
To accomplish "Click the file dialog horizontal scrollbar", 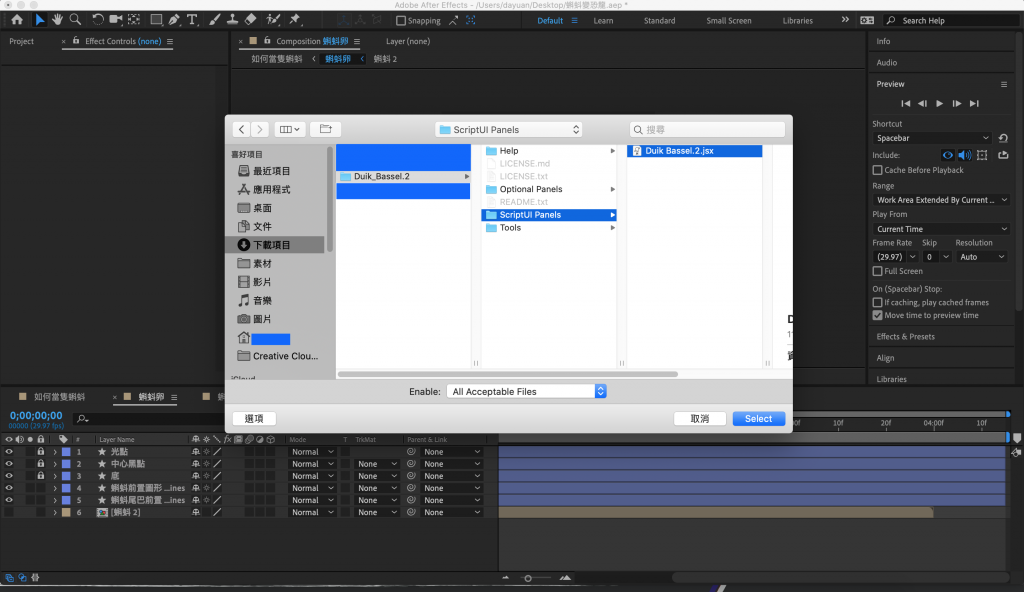I will click(507, 374).
